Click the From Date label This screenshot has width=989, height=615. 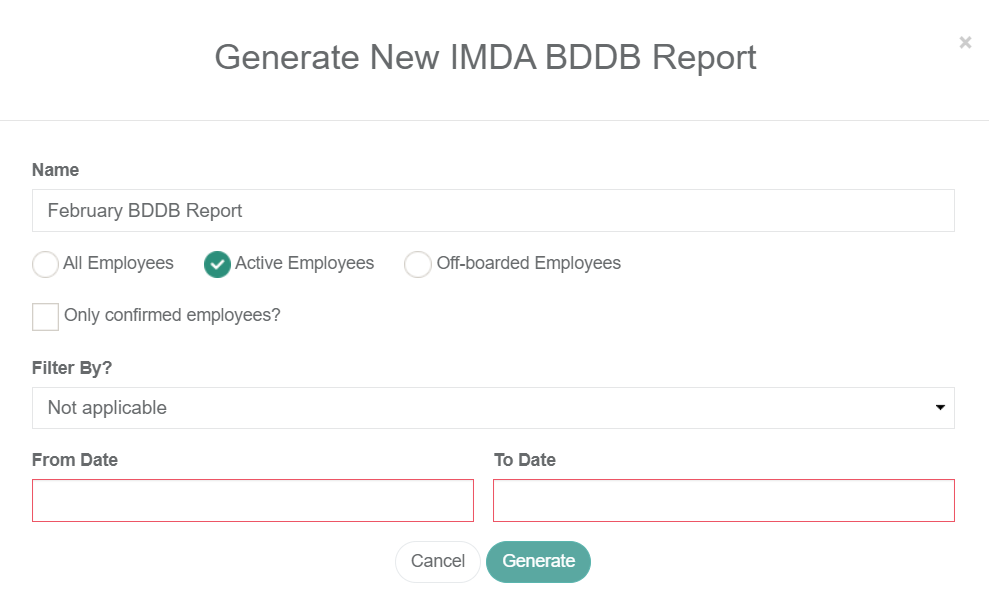[x=75, y=460]
